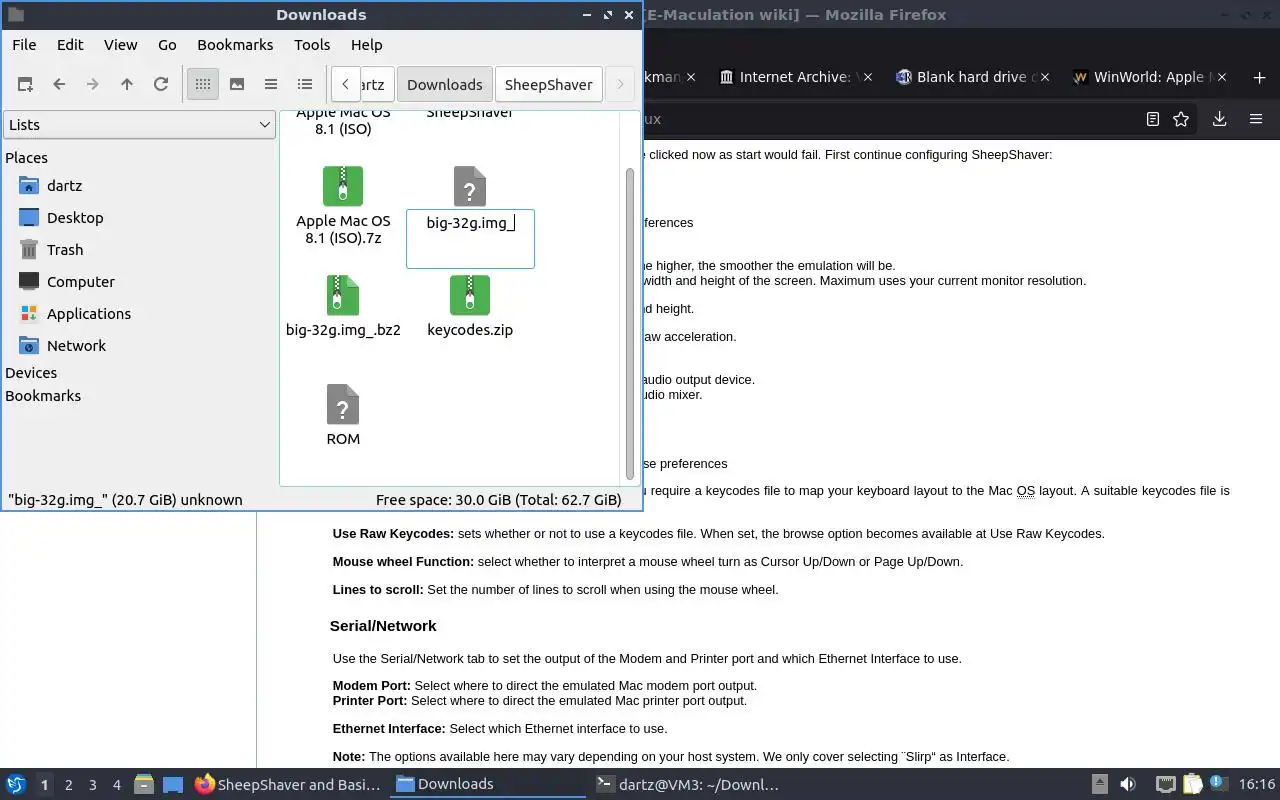This screenshot has width=1280, height=800.
Task: Open a new tab in file manager
Action: (x=25, y=85)
